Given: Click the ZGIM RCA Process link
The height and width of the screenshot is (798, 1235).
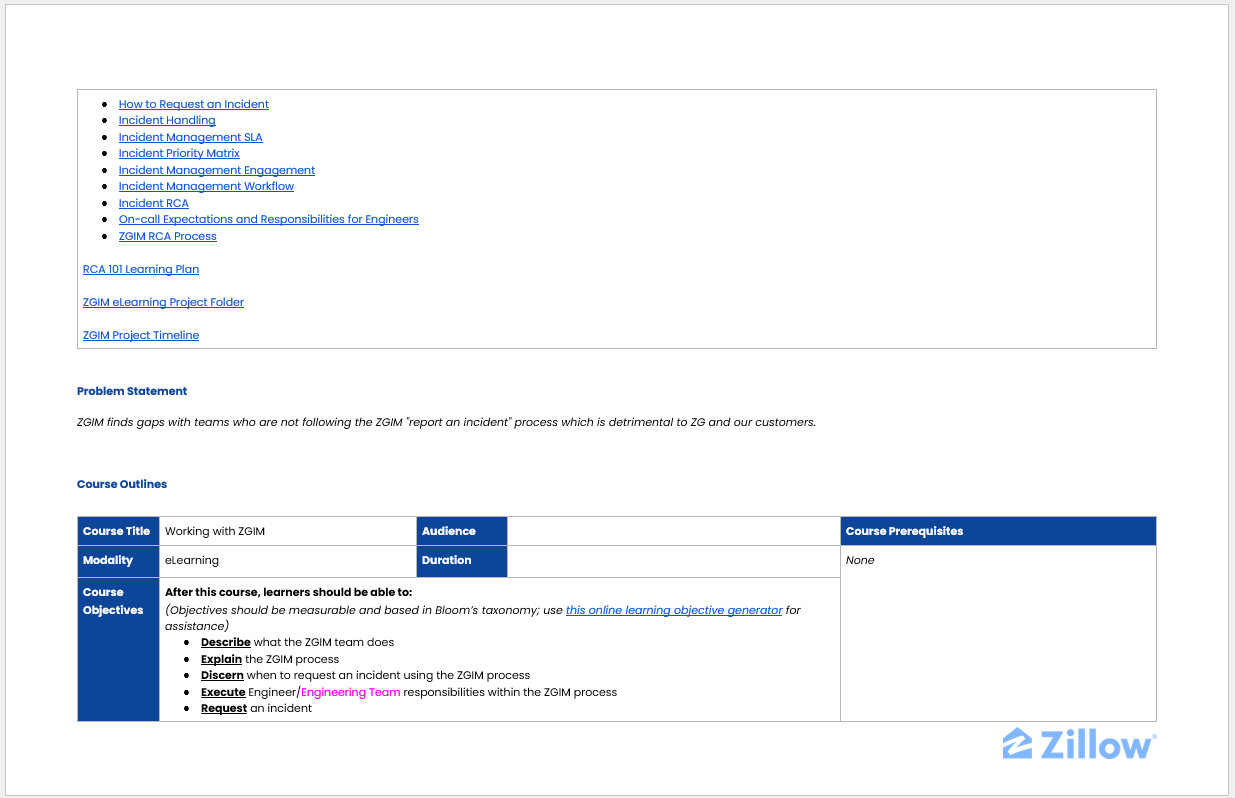Looking at the screenshot, I should point(167,236).
